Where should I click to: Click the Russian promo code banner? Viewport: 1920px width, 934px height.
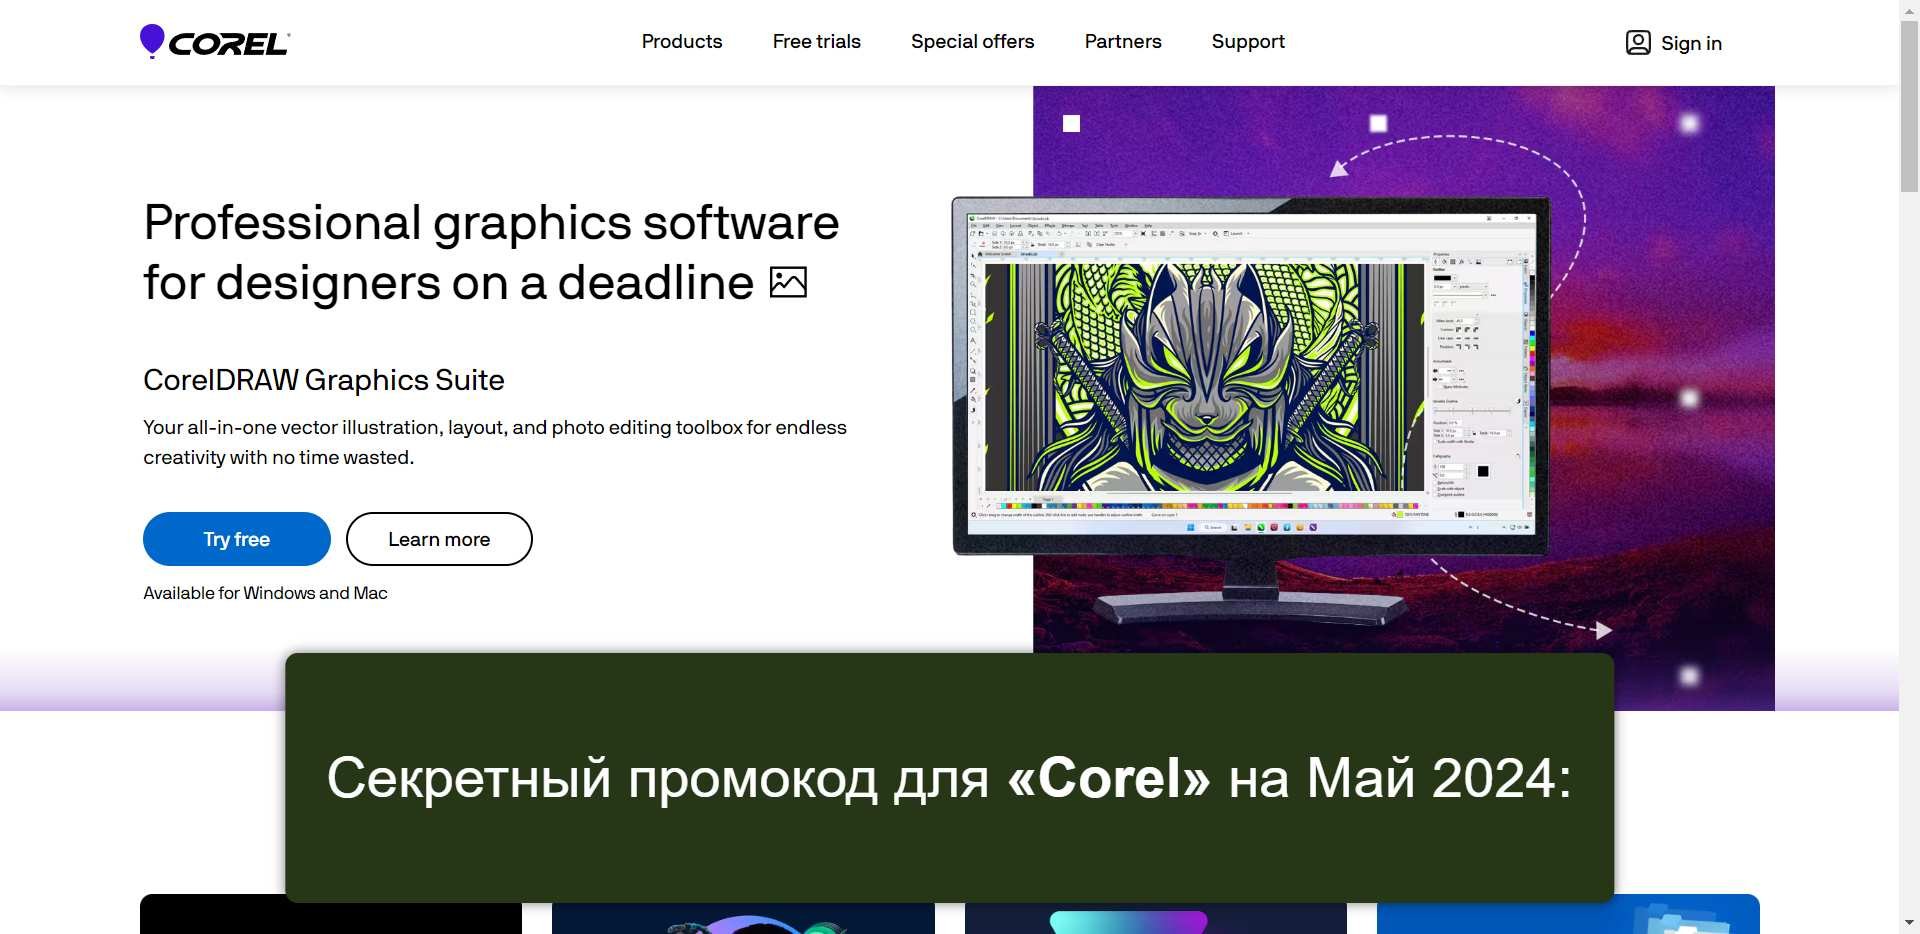click(x=949, y=778)
